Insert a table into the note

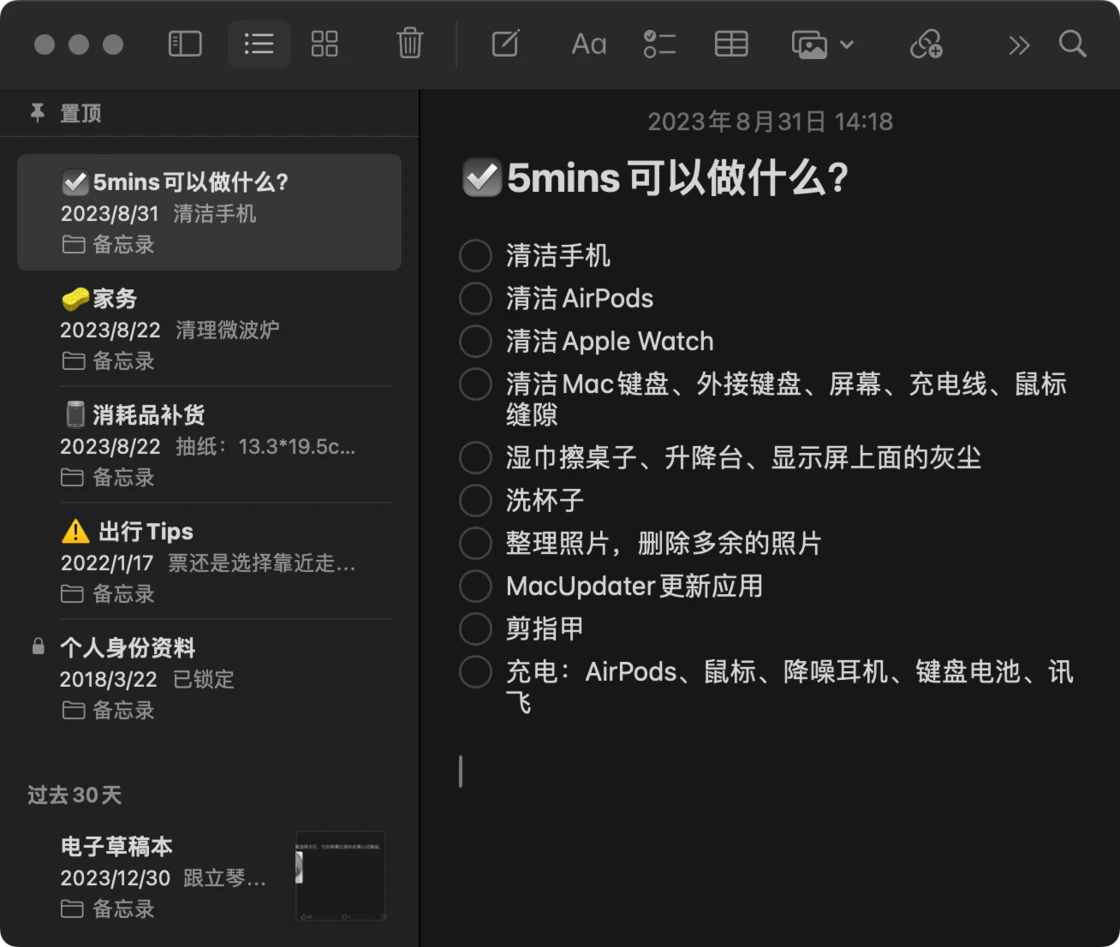pos(731,44)
